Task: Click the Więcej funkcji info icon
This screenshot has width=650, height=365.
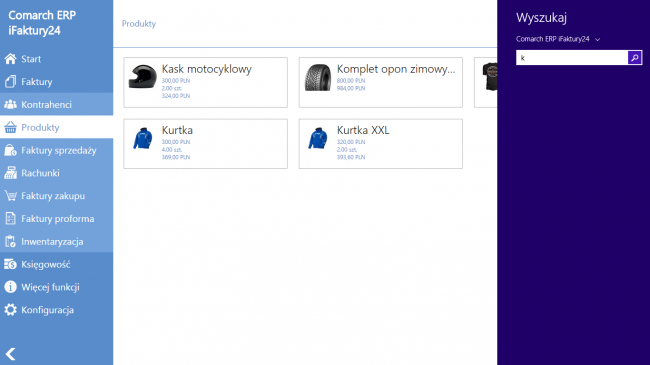Action: tap(10, 287)
